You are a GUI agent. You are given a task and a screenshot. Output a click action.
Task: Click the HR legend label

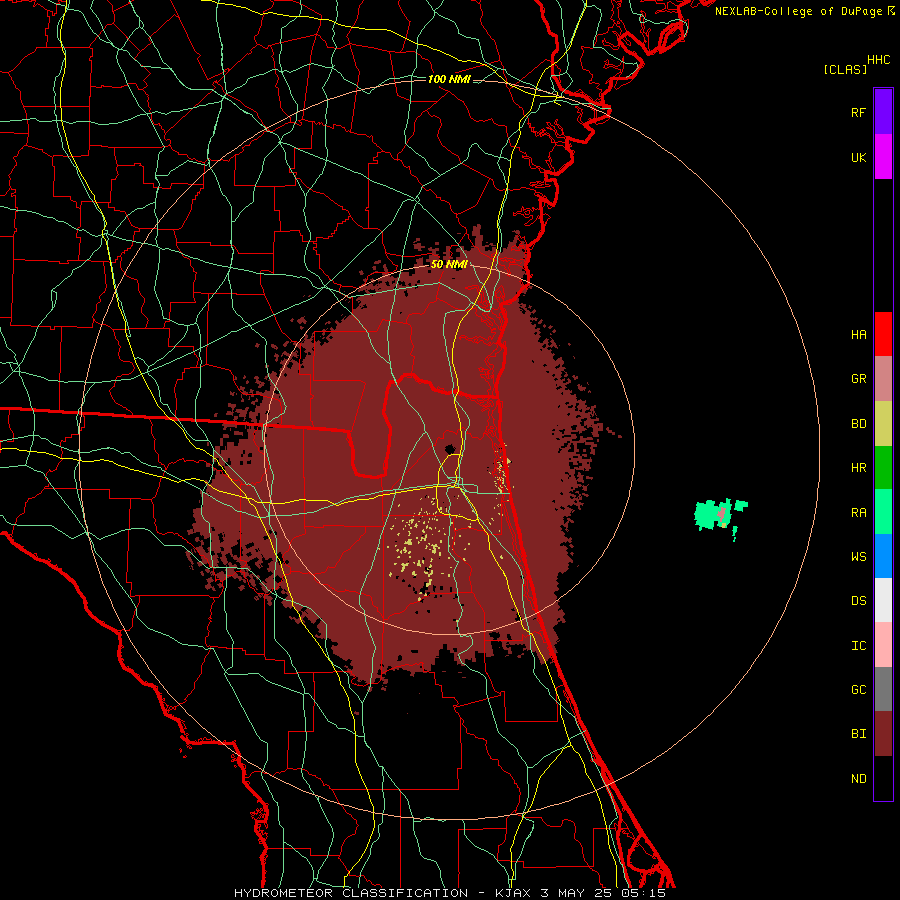tap(858, 468)
